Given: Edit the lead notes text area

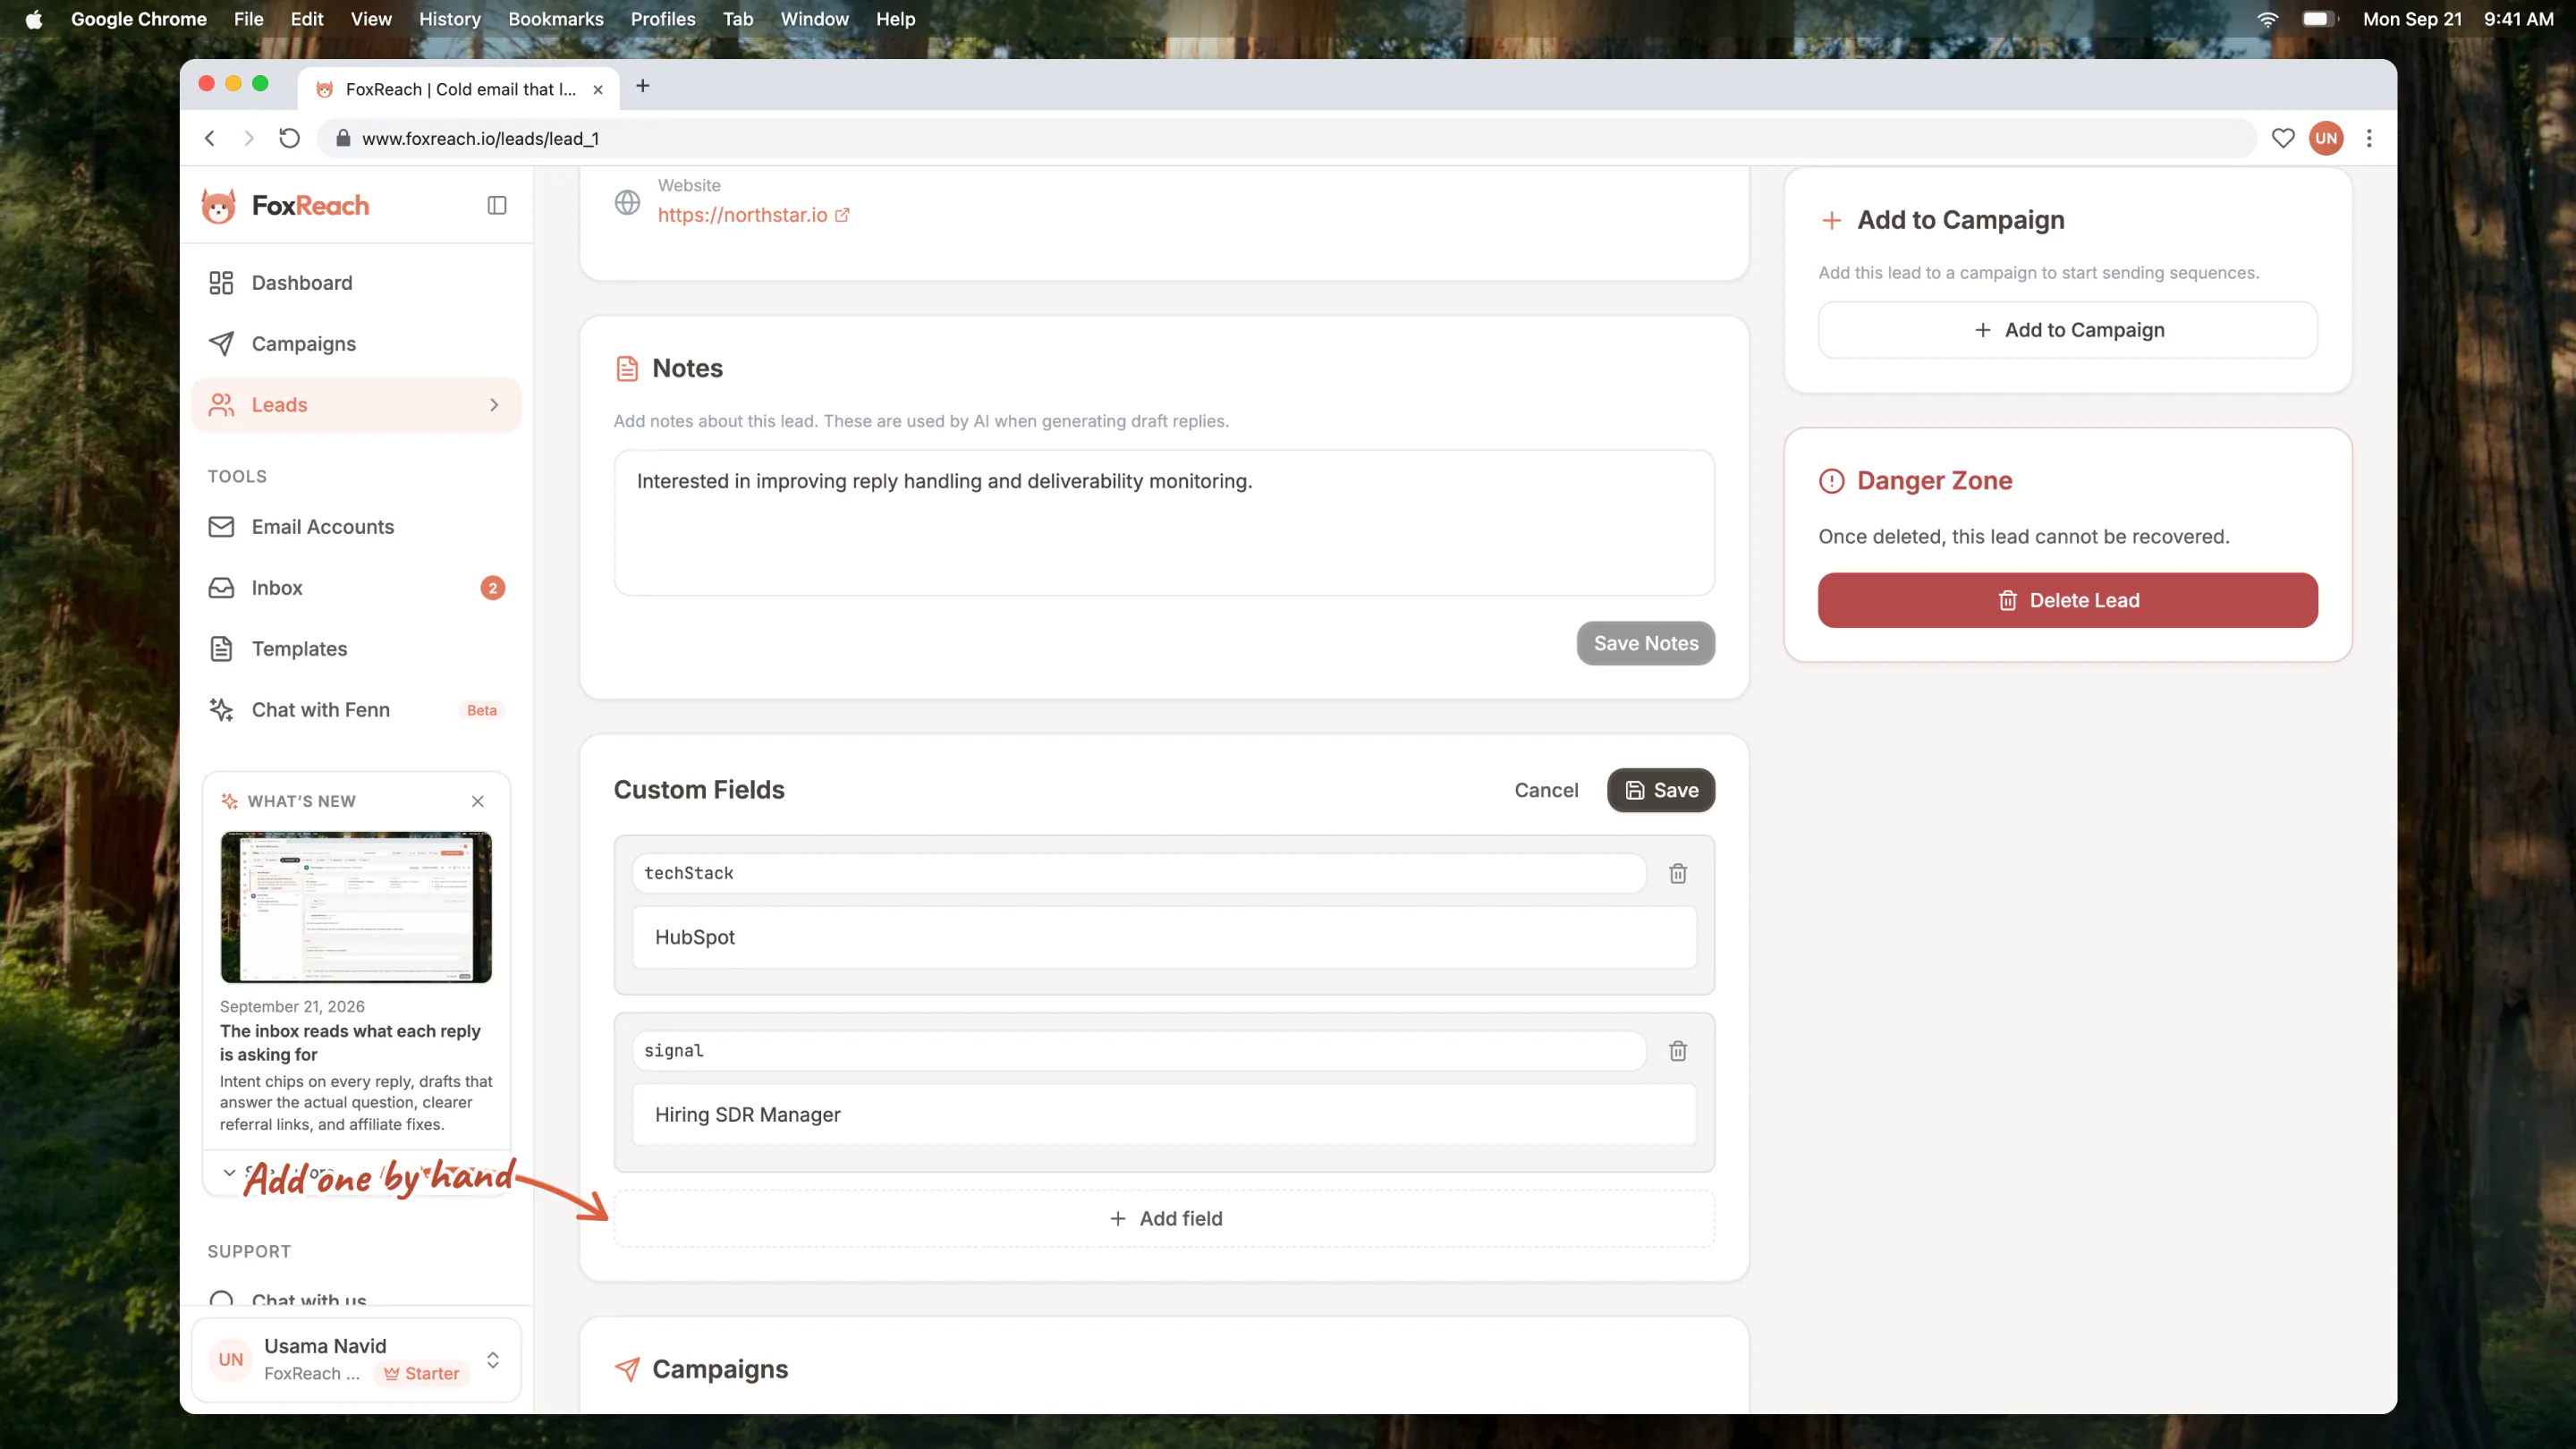Looking at the screenshot, I should 1164,523.
